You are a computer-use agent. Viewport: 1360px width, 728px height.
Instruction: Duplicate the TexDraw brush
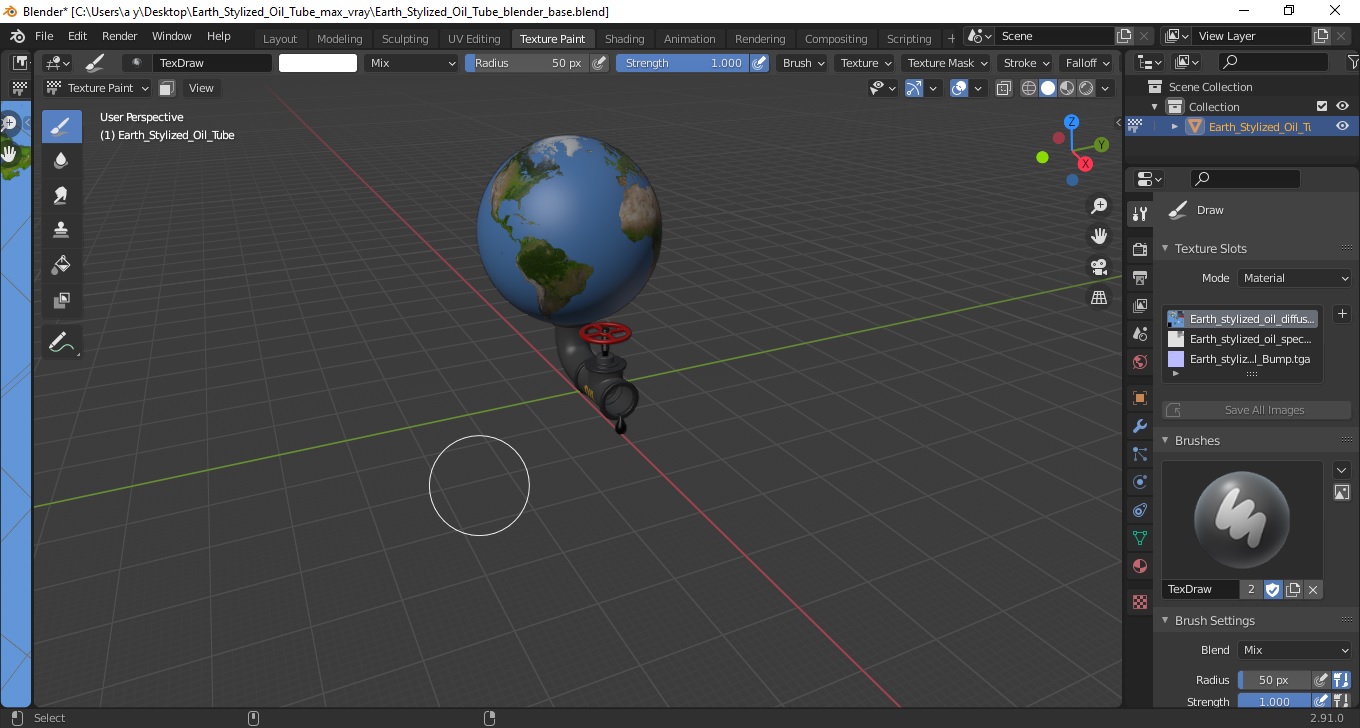tap(1293, 589)
